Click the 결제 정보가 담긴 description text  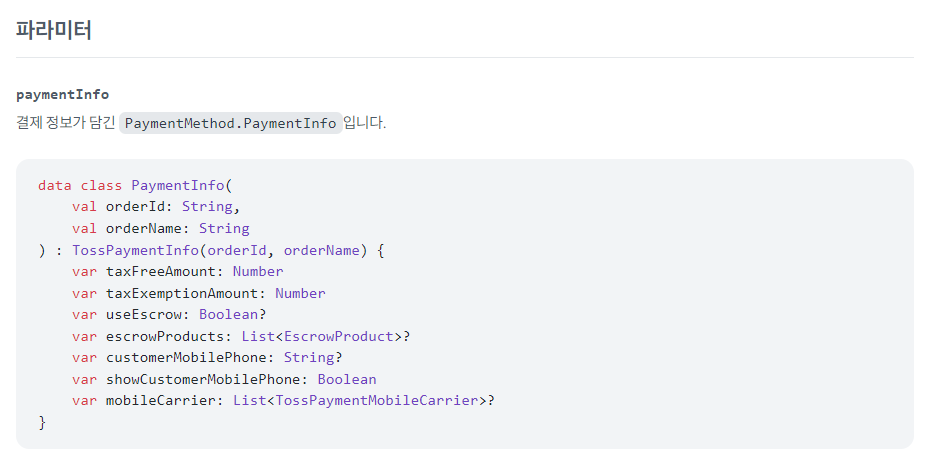(x=65, y=123)
